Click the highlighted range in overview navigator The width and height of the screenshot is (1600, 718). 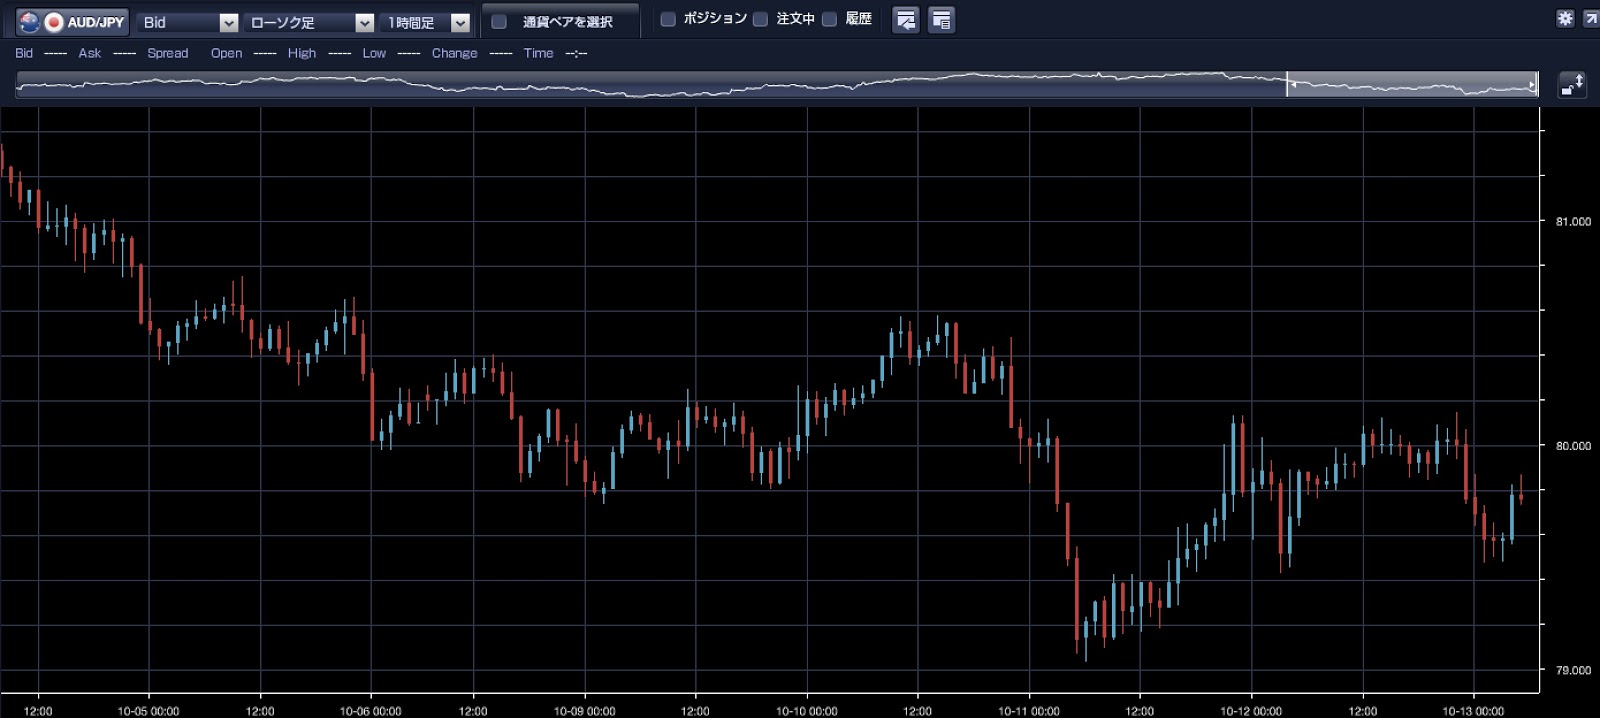tap(1412, 85)
